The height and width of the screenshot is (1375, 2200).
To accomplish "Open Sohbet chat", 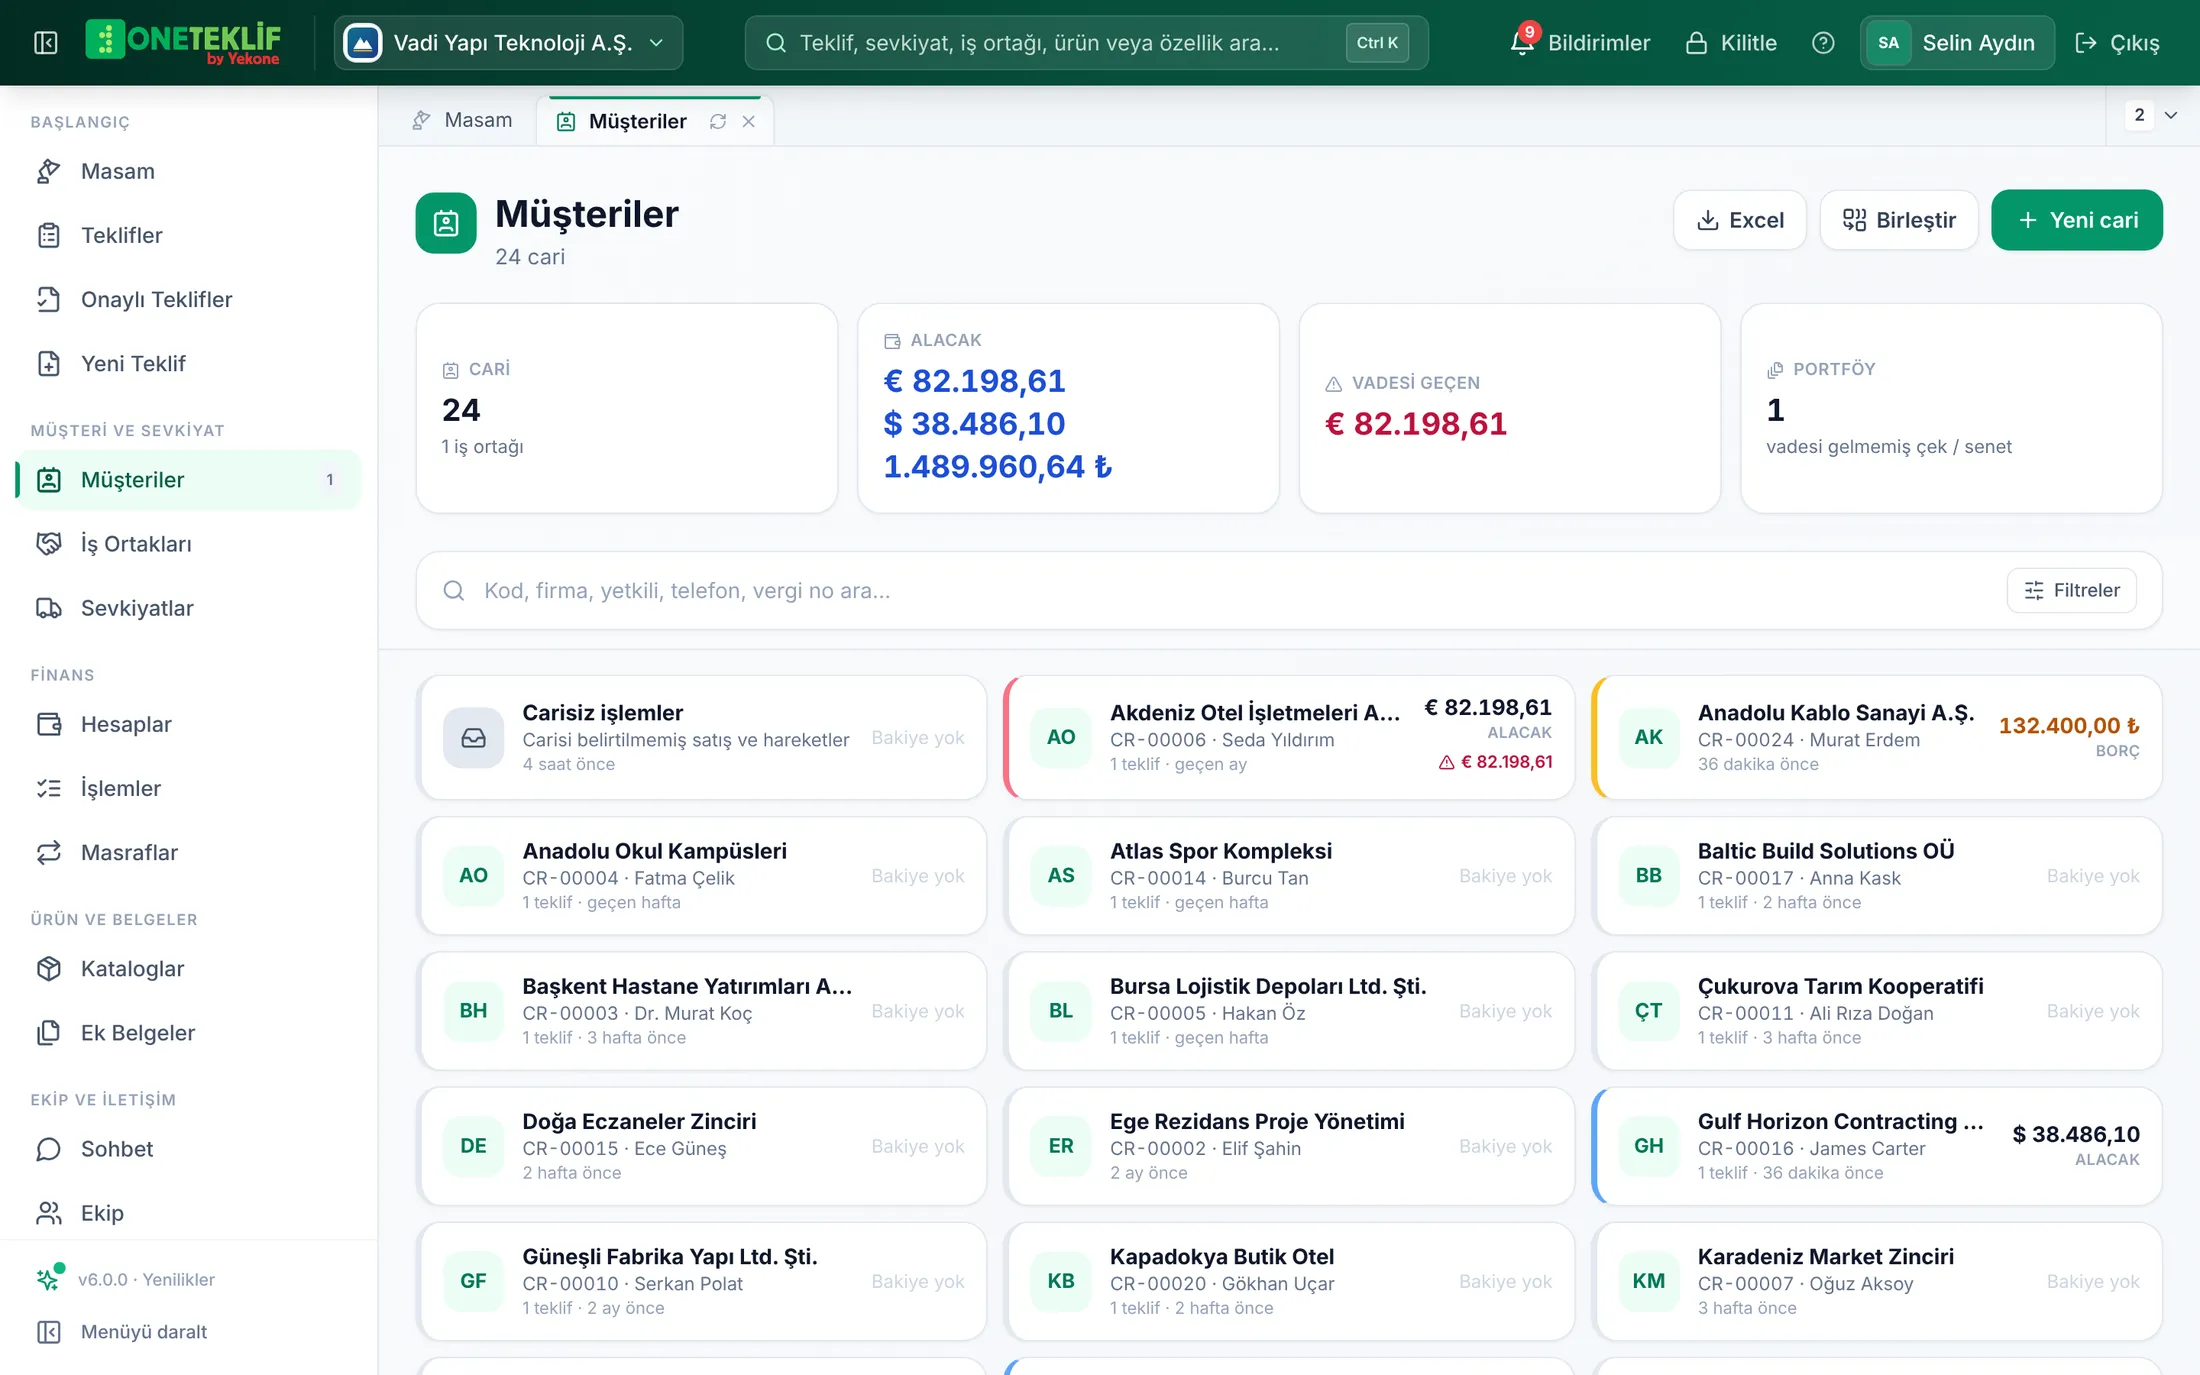I will pyautogui.click(x=188, y=1149).
